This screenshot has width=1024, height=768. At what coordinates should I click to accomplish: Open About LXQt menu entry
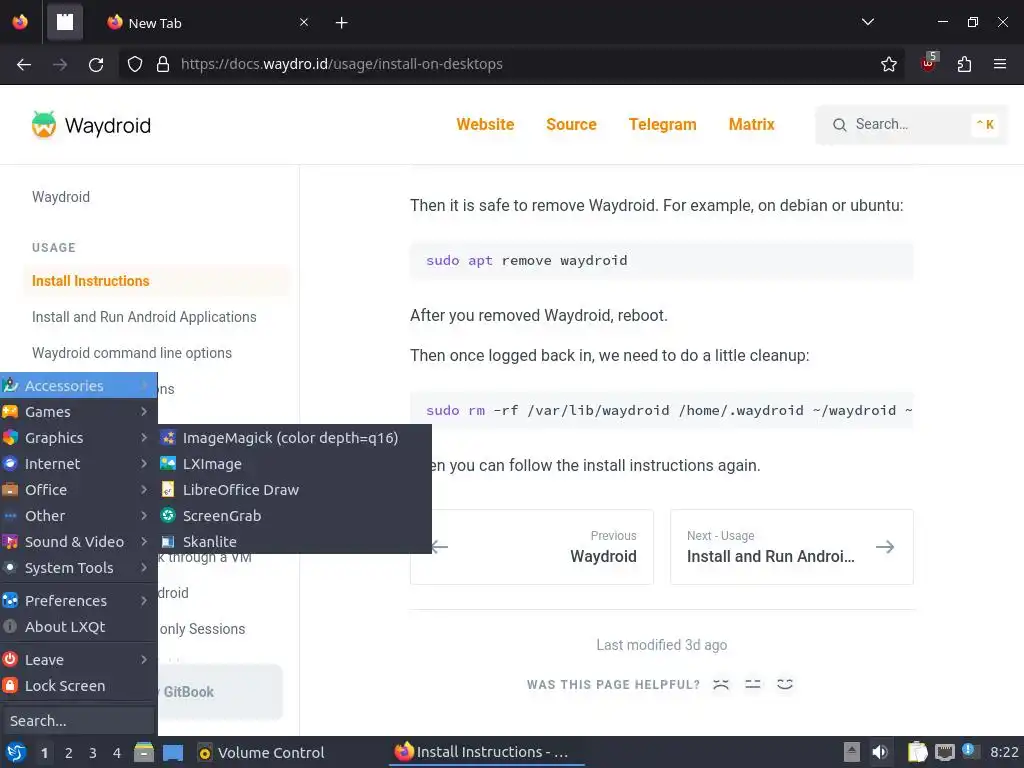coord(78,627)
